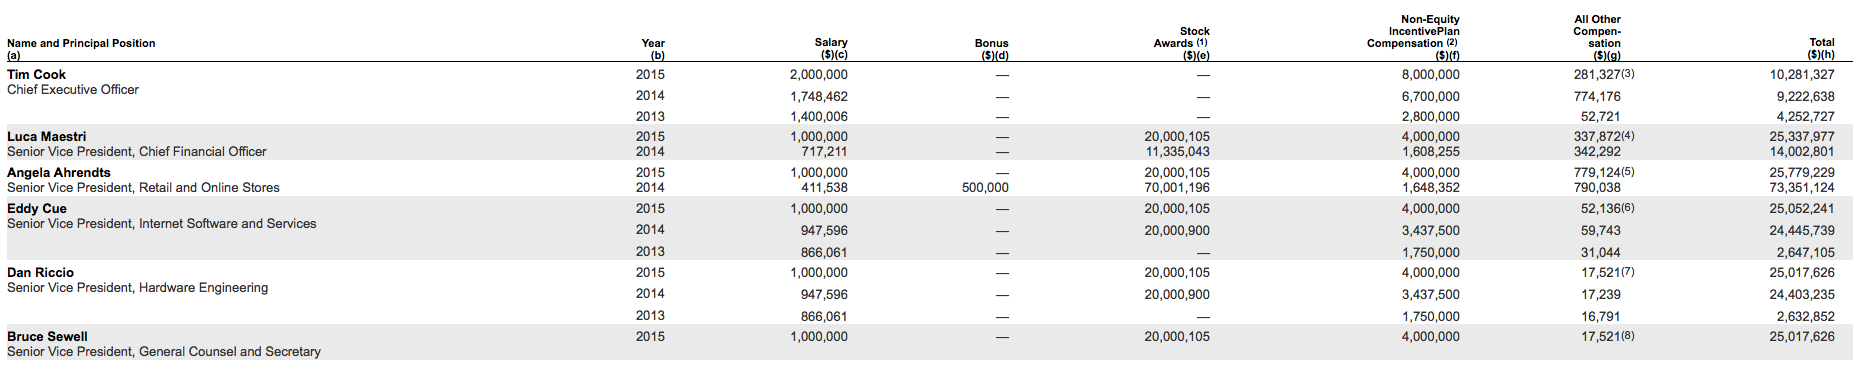Select the Bruce Sewell name cell
This screenshot has width=1856, height=376.
point(47,336)
